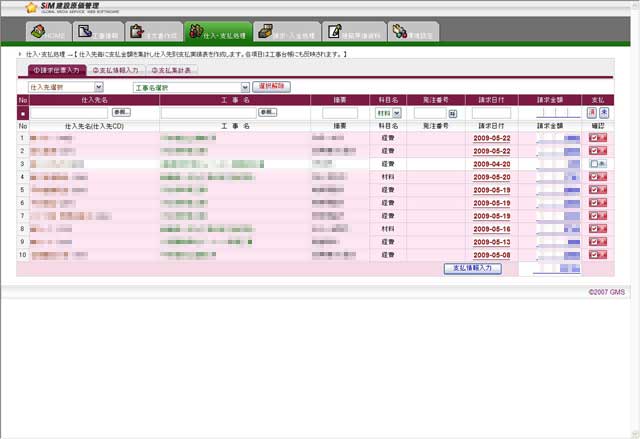Click the red delete icon in row 10
The width and height of the screenshot is (640, 439).
604,255
